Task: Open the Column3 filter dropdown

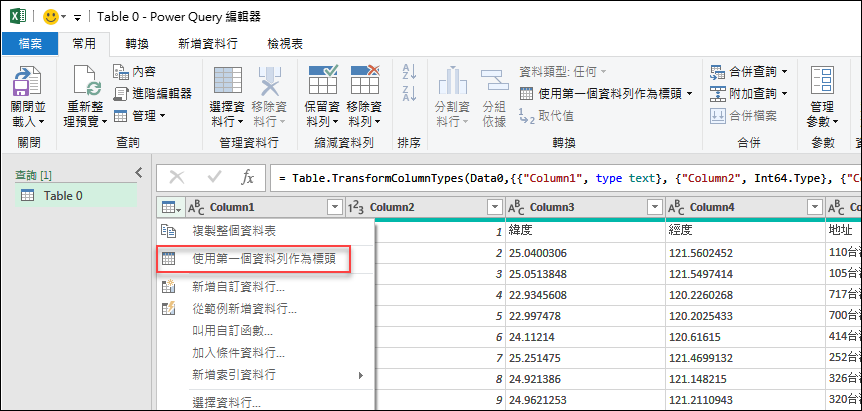Action: [654, 207]
